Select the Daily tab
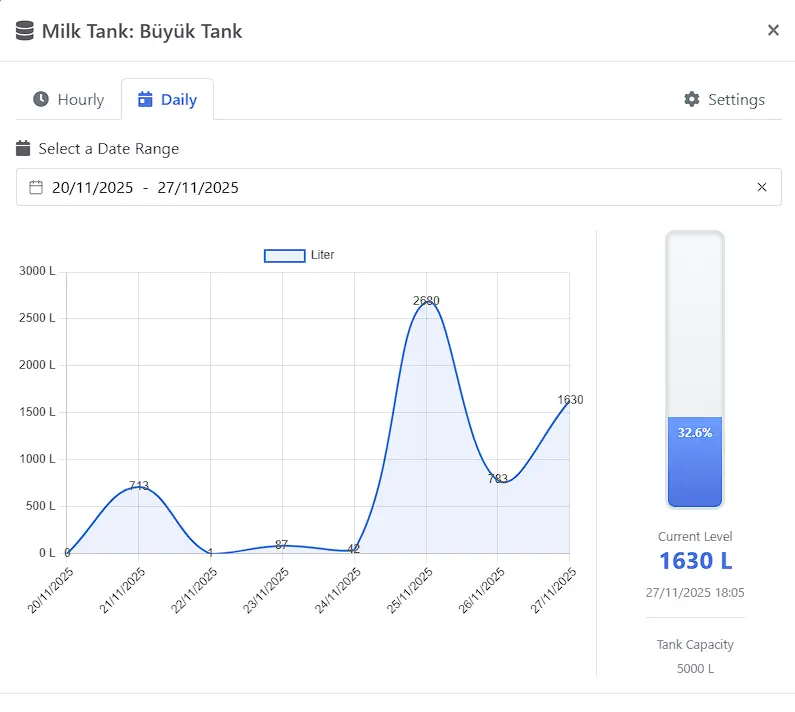This screenshot has width=795, height=712. 168,99
